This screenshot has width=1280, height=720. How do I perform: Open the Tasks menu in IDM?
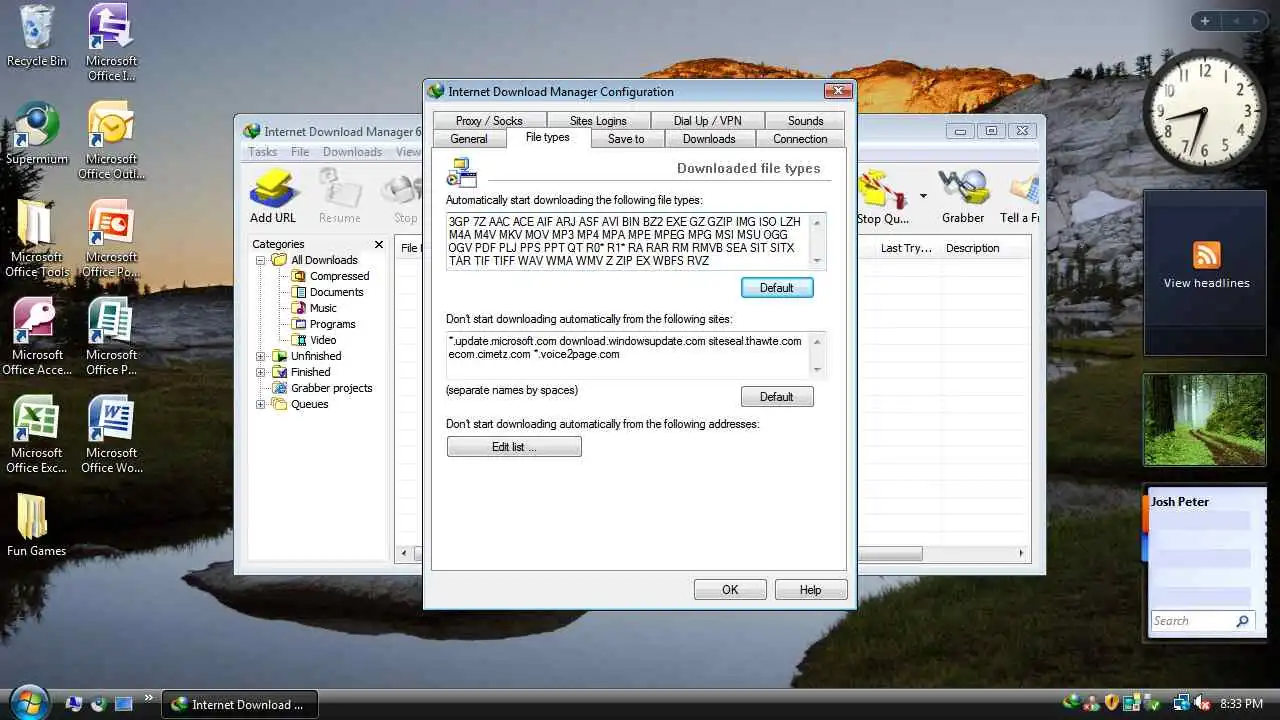tap(263, 152)
